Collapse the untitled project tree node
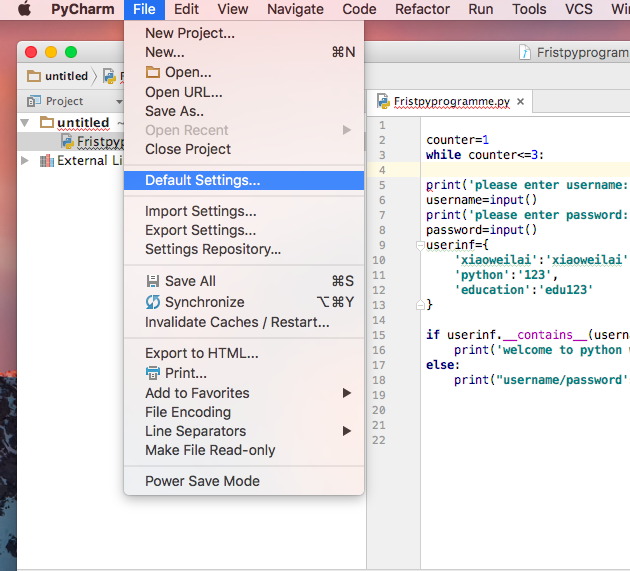630x571 pixels. pos(25,123)
